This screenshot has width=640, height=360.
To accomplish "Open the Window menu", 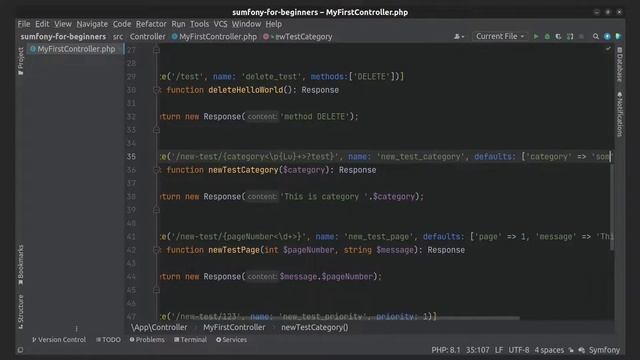I will coord(246,24).
